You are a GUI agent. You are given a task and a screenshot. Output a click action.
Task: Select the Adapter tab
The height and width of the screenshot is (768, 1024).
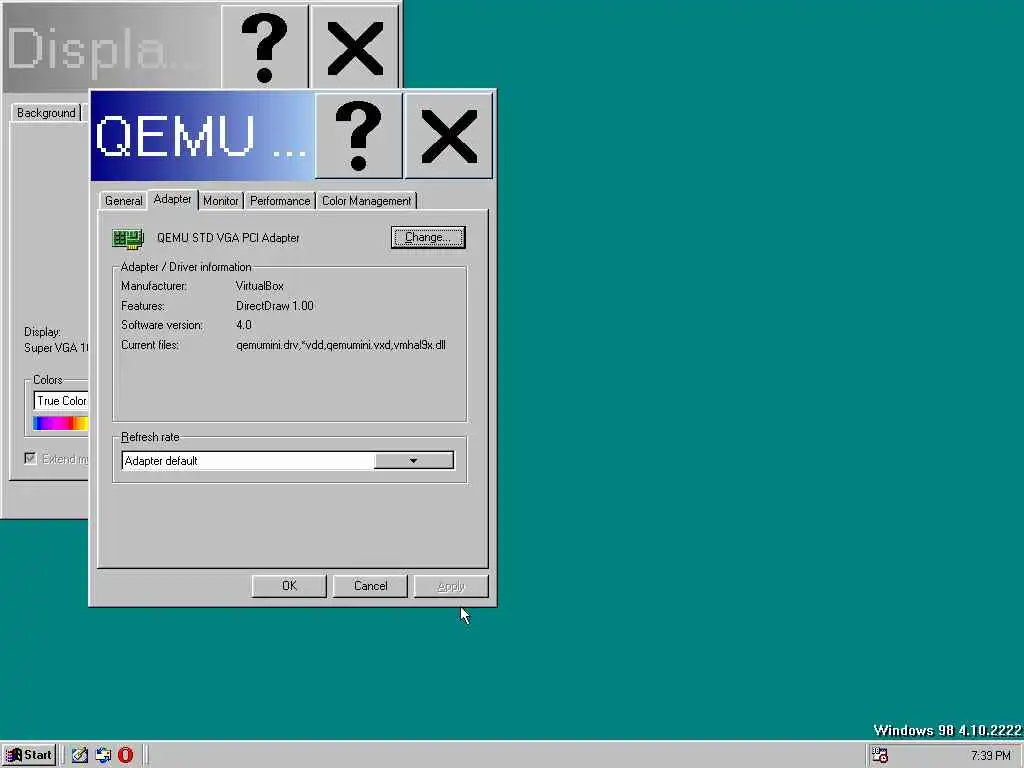point(172,199)
